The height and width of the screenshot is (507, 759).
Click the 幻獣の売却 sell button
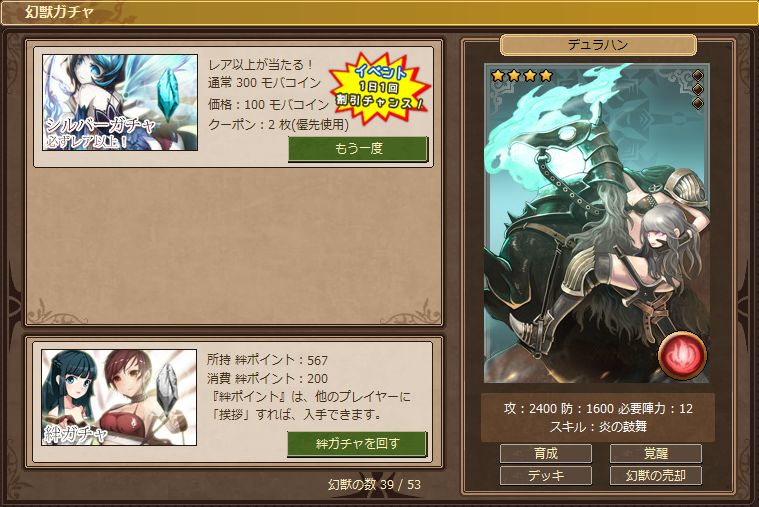click(655, 476)
